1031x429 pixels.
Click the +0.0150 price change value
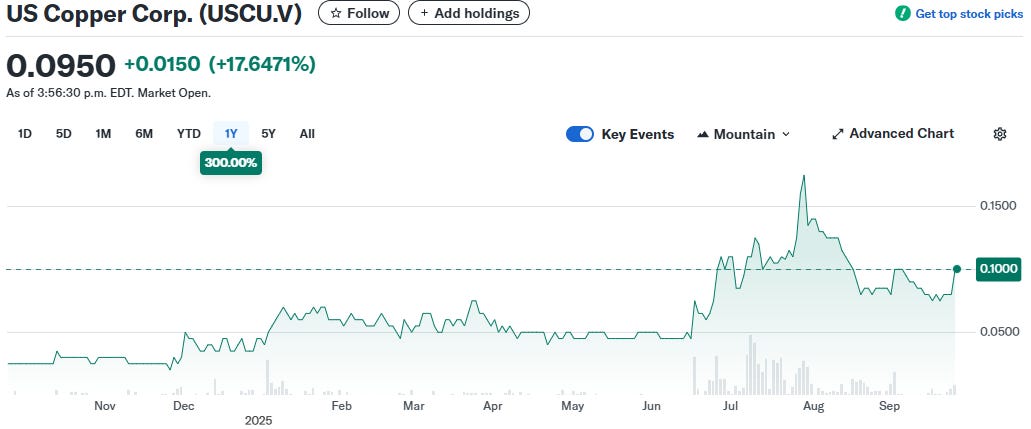(162, 64)
